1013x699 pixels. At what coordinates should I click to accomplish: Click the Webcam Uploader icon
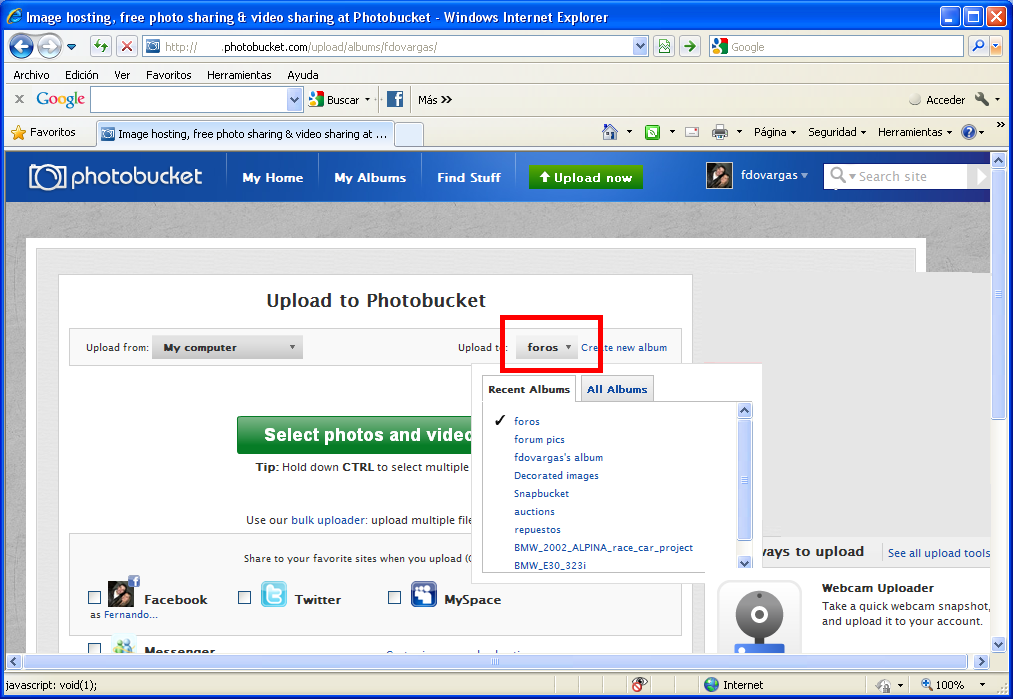point(760,617)
